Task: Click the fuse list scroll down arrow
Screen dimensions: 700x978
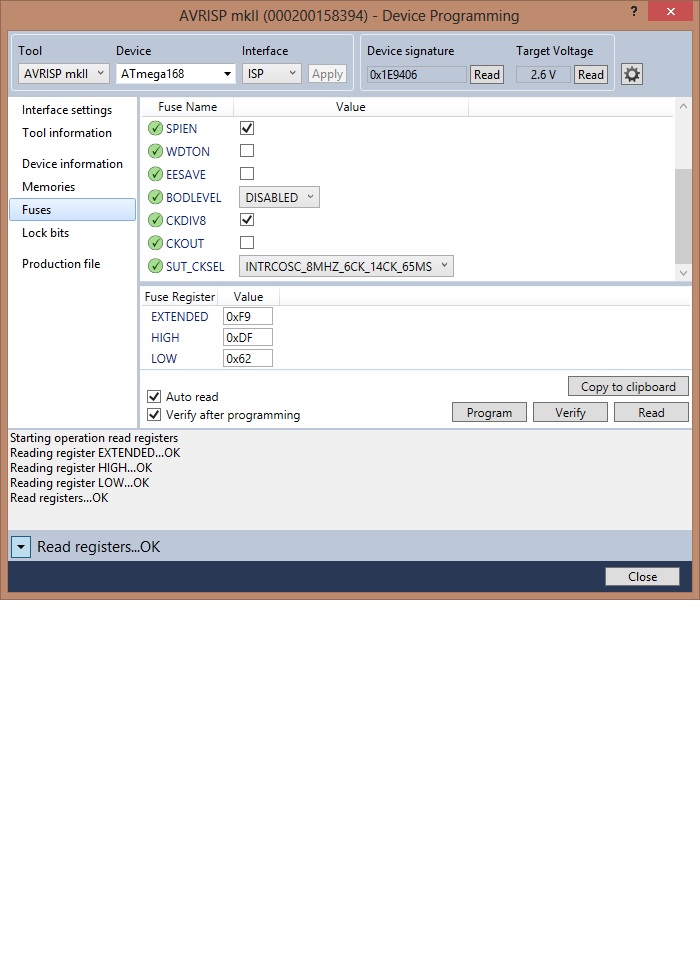Action: click(683, 273)
